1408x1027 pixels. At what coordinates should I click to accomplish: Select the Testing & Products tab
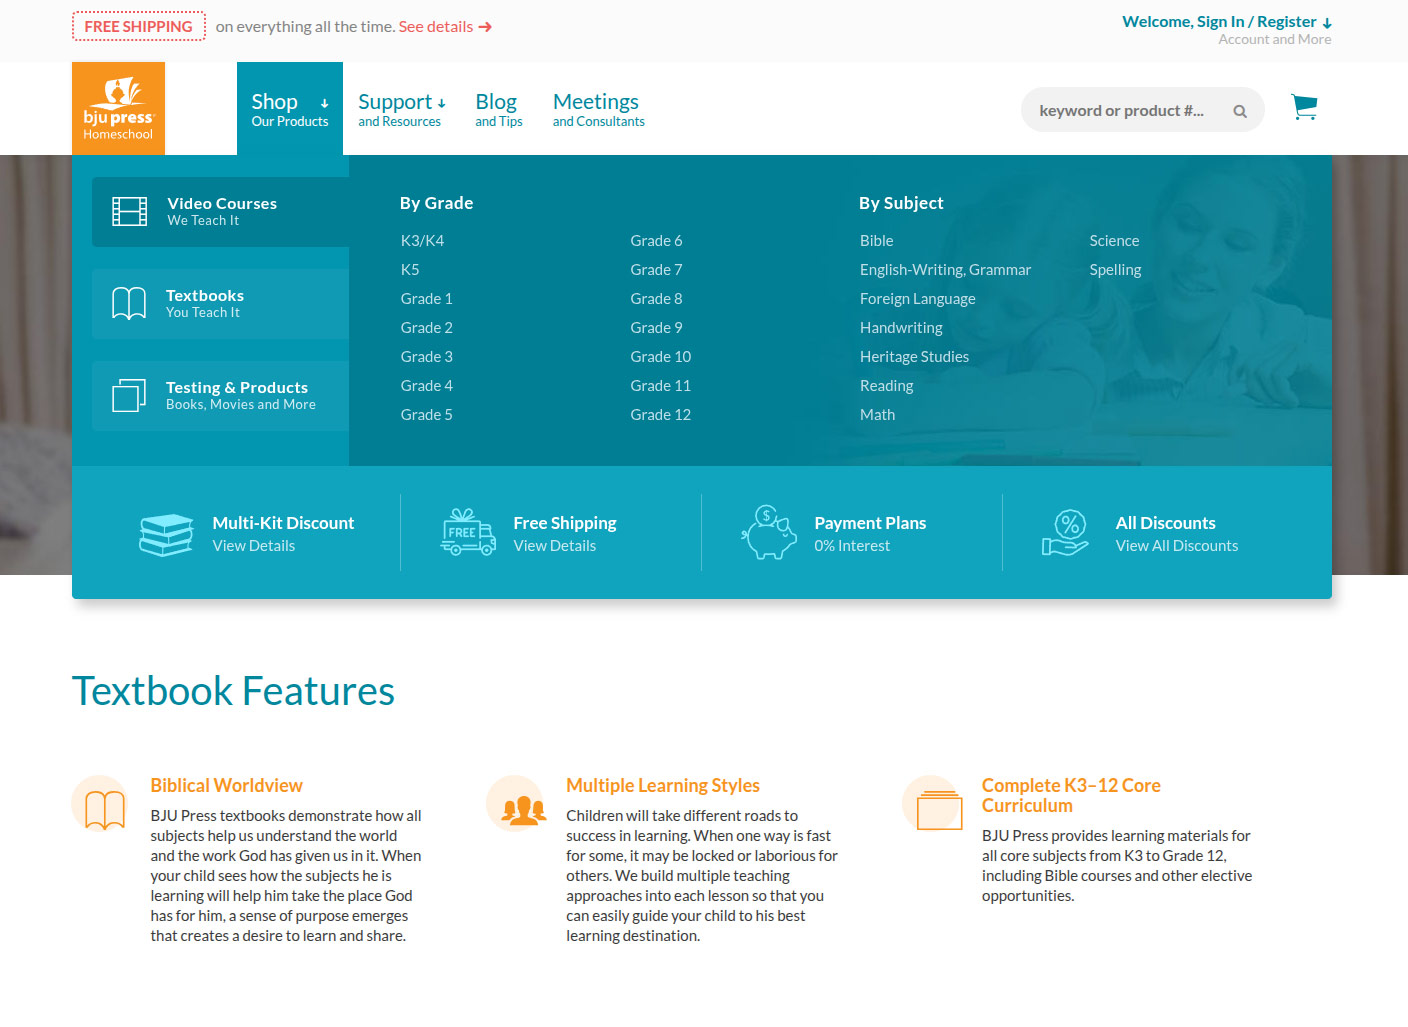[x=220, y=396]
